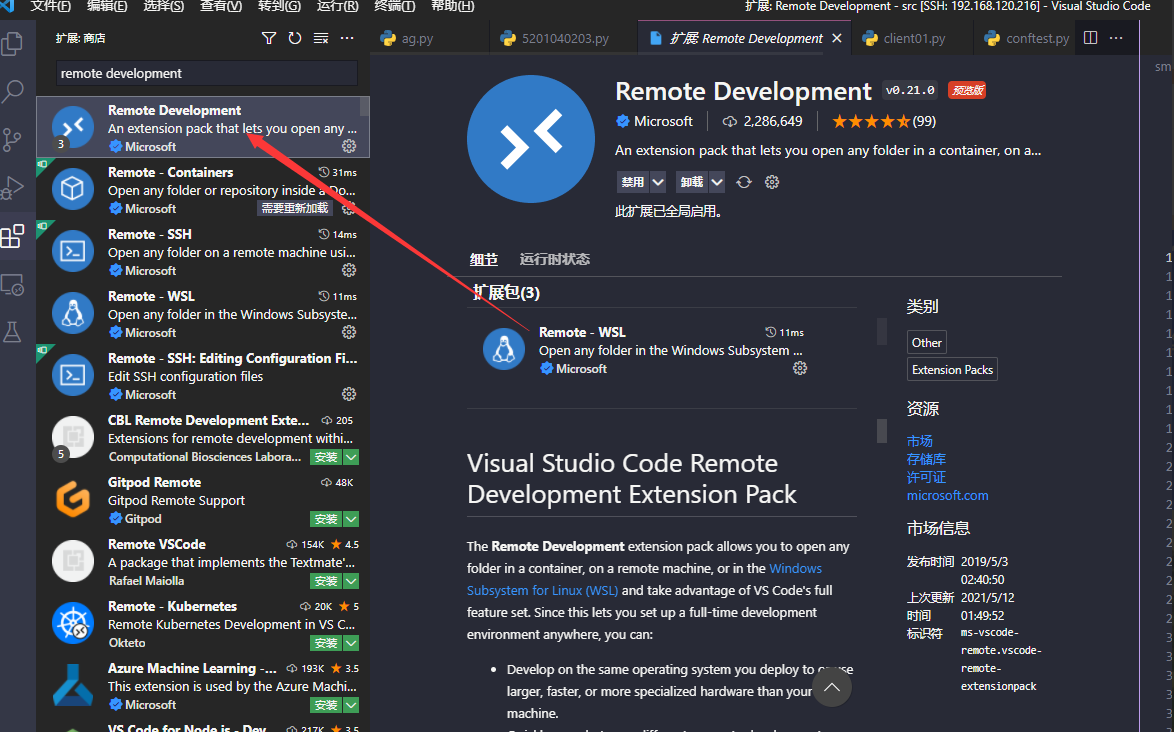Open the 许可证 license link
The image size is (1174, 732).
[x=926, y=478]
